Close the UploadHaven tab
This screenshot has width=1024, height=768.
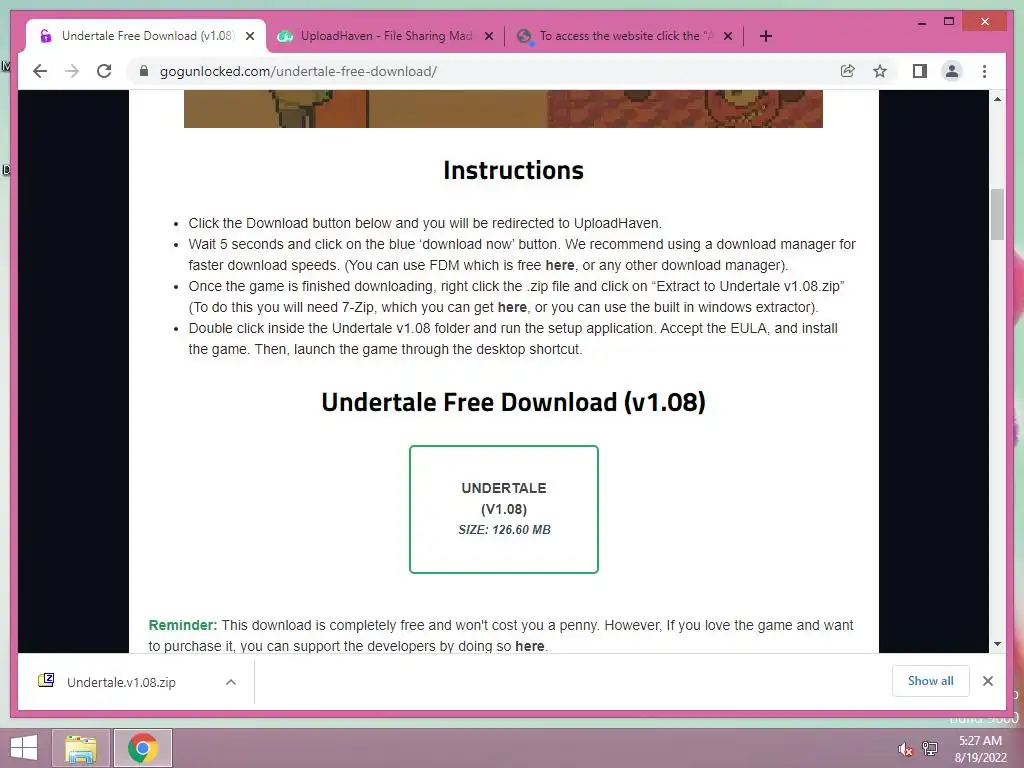tap(488, 36)
